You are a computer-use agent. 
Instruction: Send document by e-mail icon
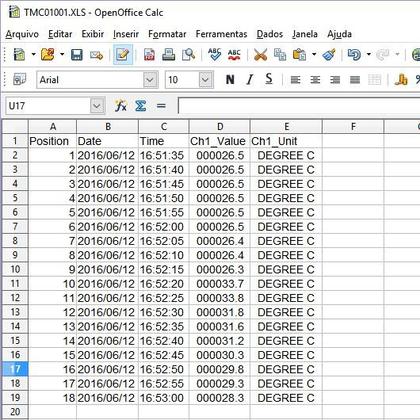point(97,55)
